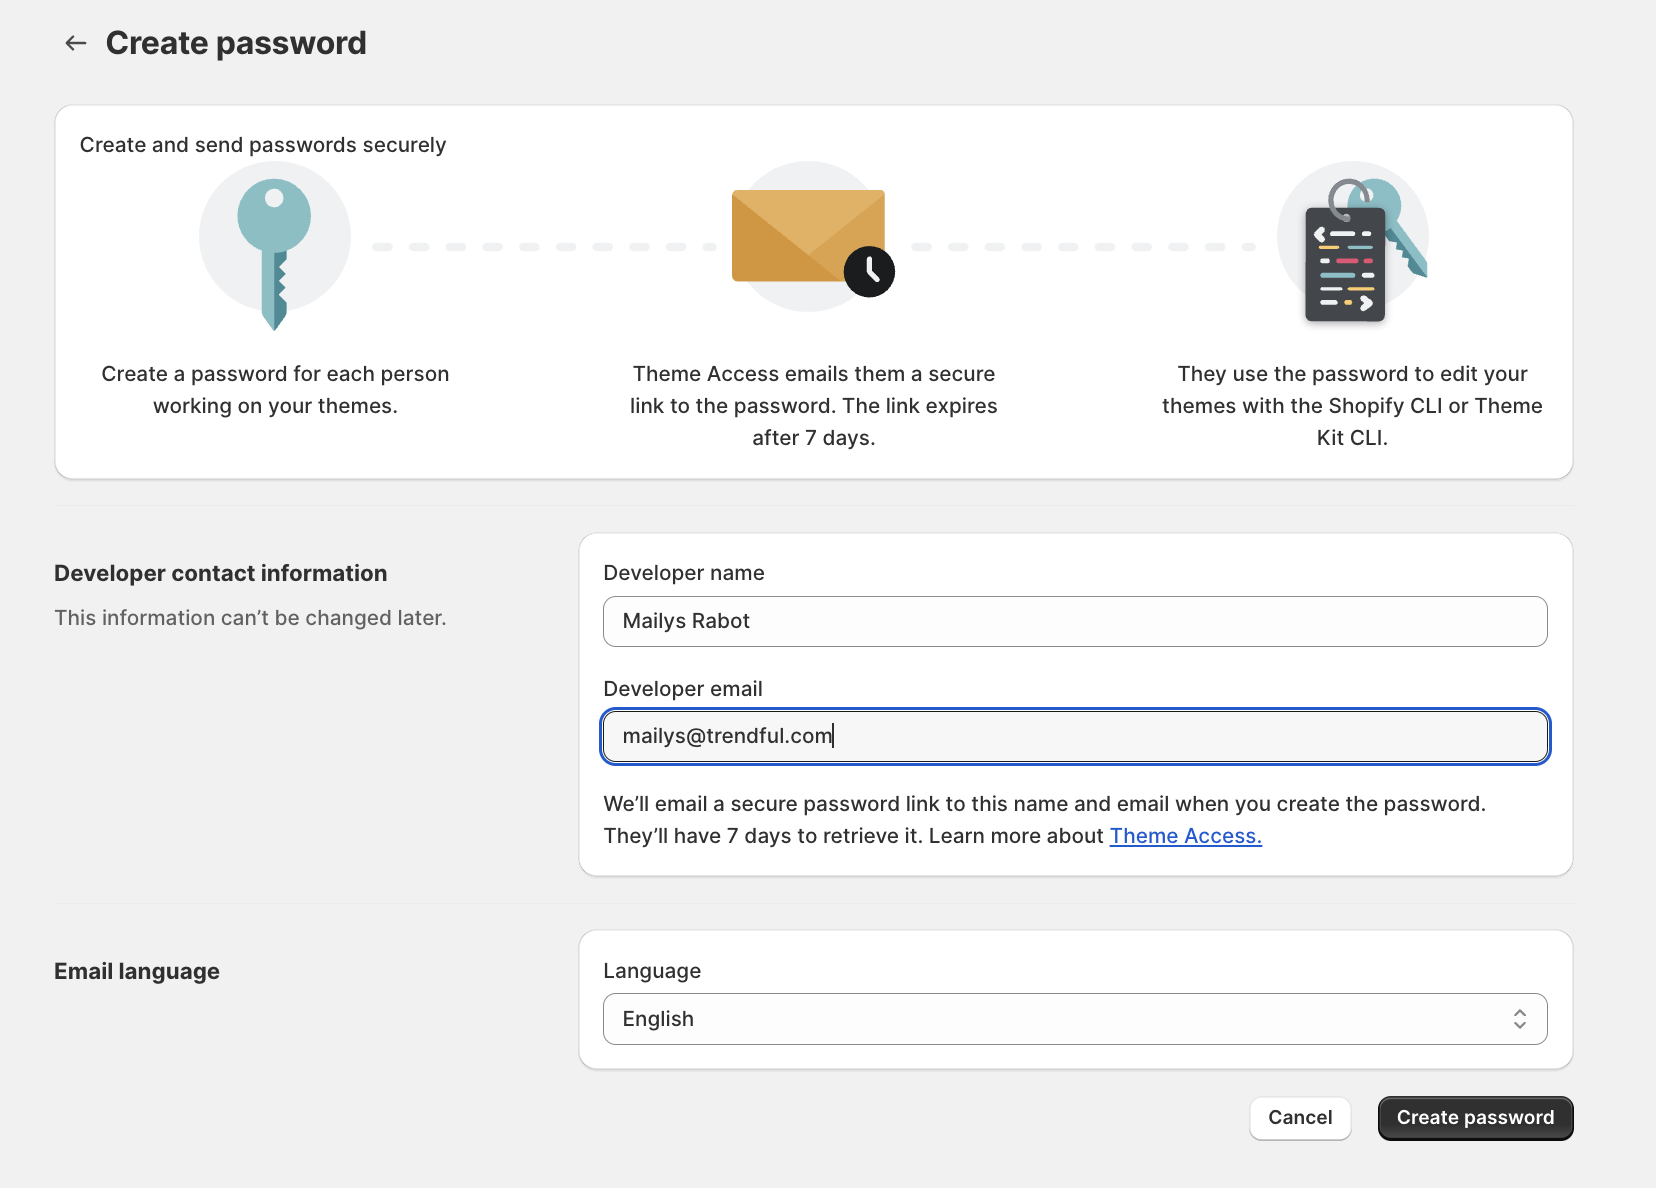Click the 'Create and send passwords securely' title
This screenshot has height=1188, width=1656.
click(x=263, y=145)
